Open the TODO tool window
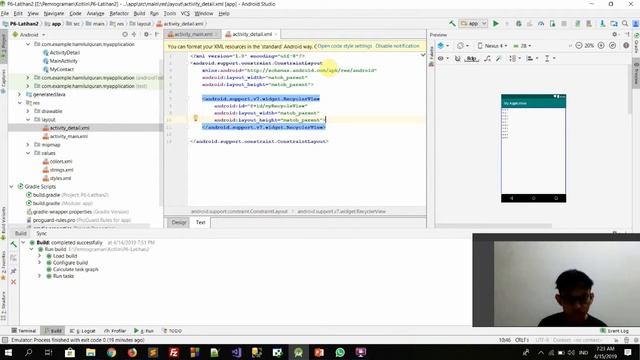Screen dimensions: 640x360 click(x=172, y=331)
